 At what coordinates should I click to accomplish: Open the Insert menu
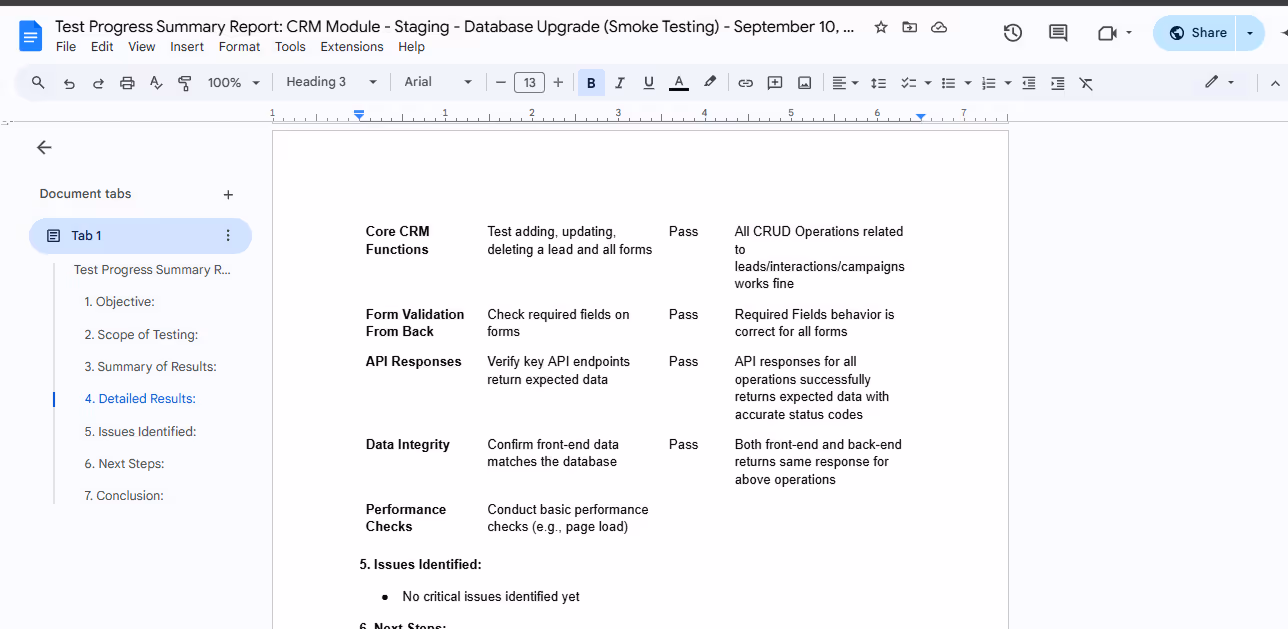187,47
